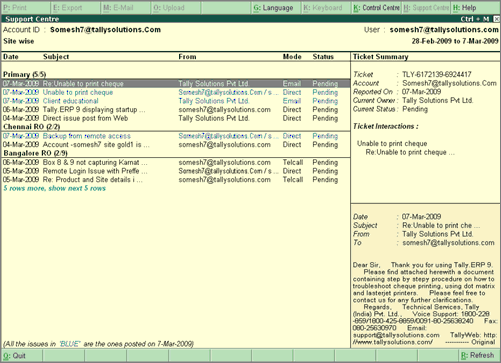Image resolution: width=501 pixels, height=363 pixels.
Task: Select 'Backup from remote access' ticket
Action: pyautogui.click(x=176, y=136)
